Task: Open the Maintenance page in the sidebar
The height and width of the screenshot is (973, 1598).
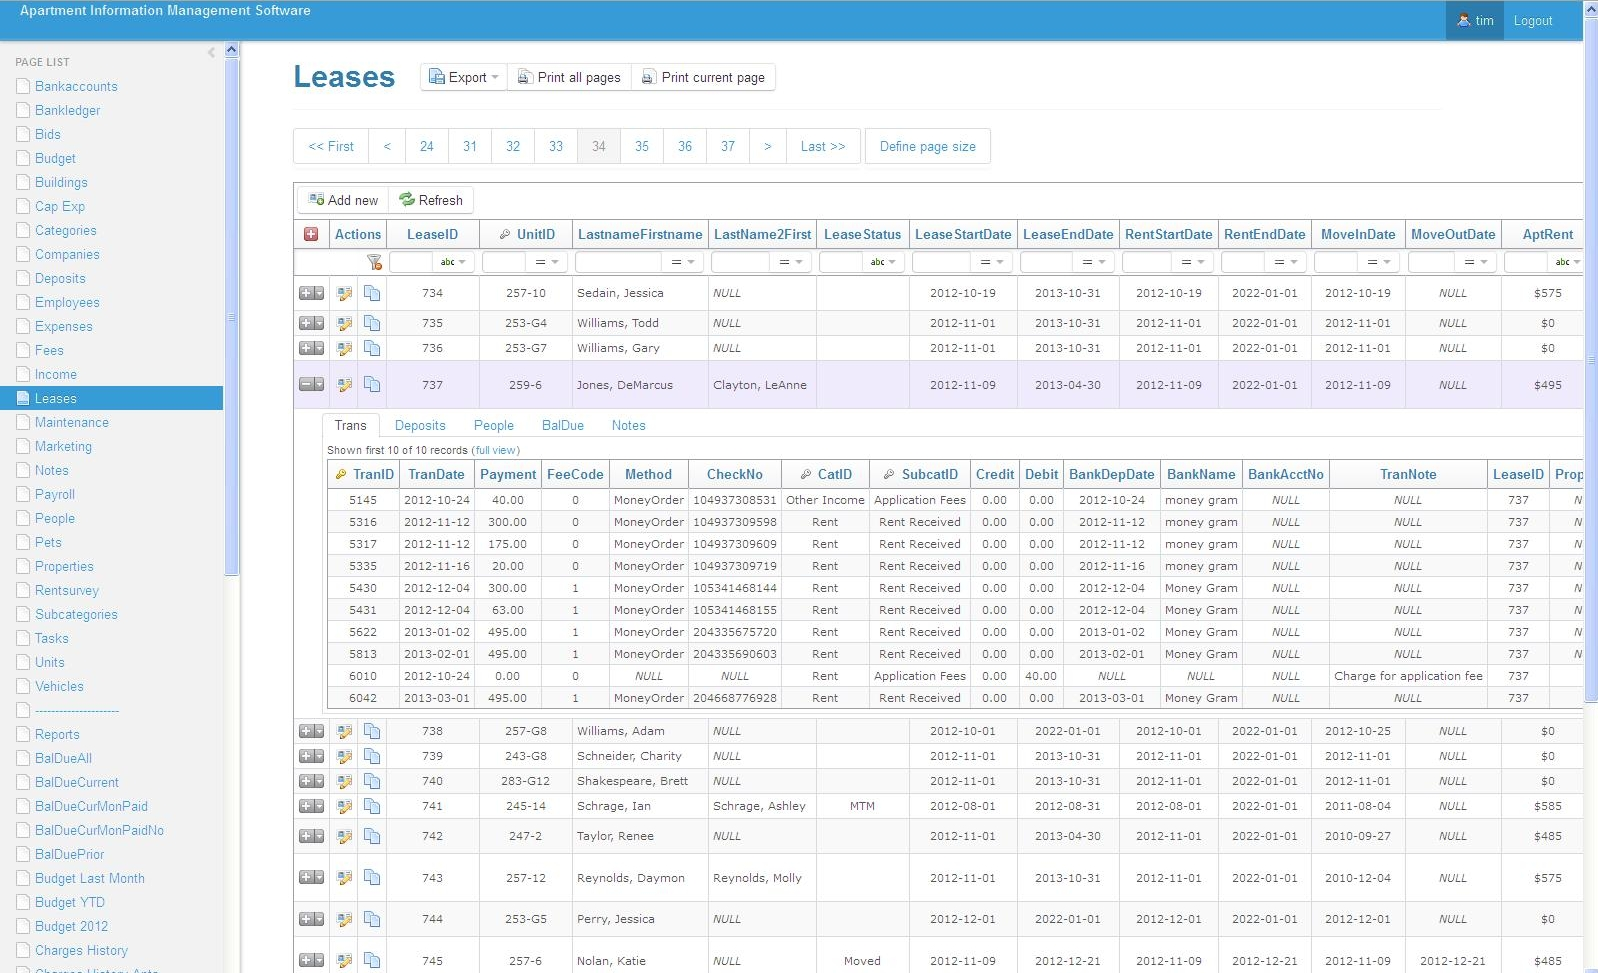Action: 72,423
